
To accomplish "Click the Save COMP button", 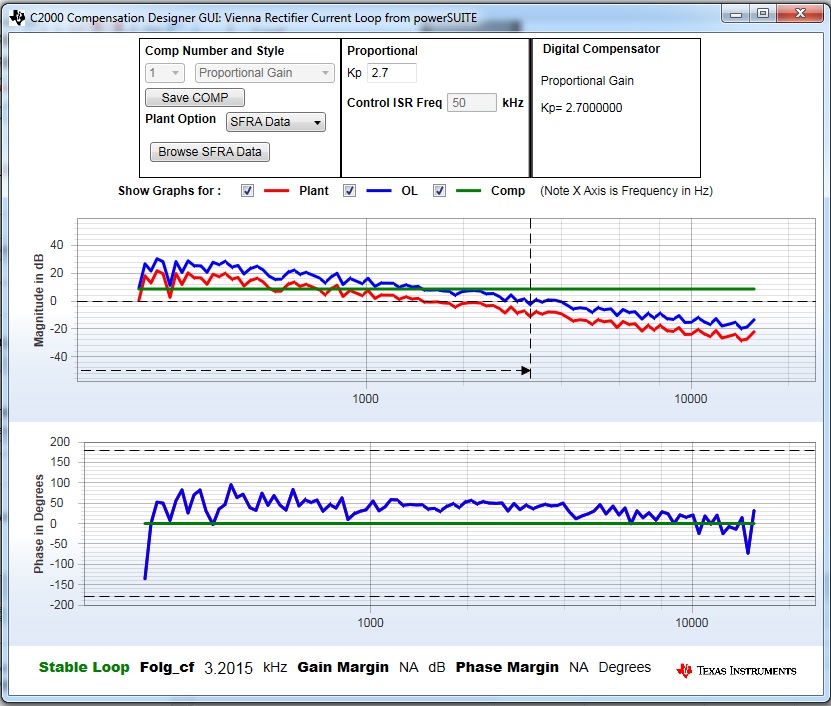I will (x=195, y=98).
